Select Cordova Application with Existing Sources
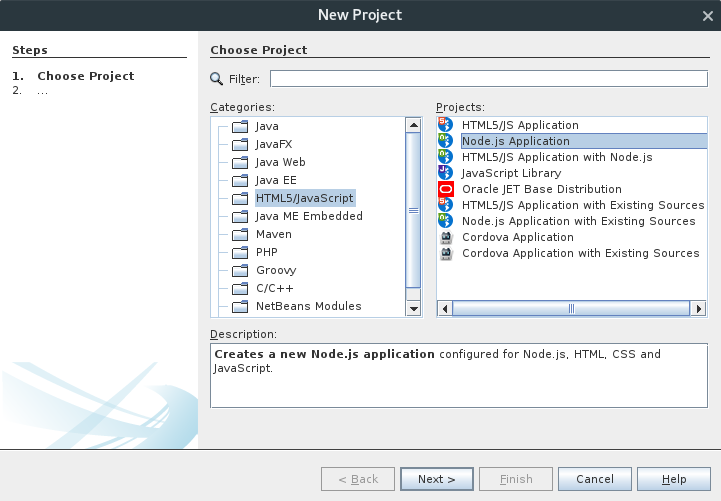The image size is (721, 501). [580, 253]
